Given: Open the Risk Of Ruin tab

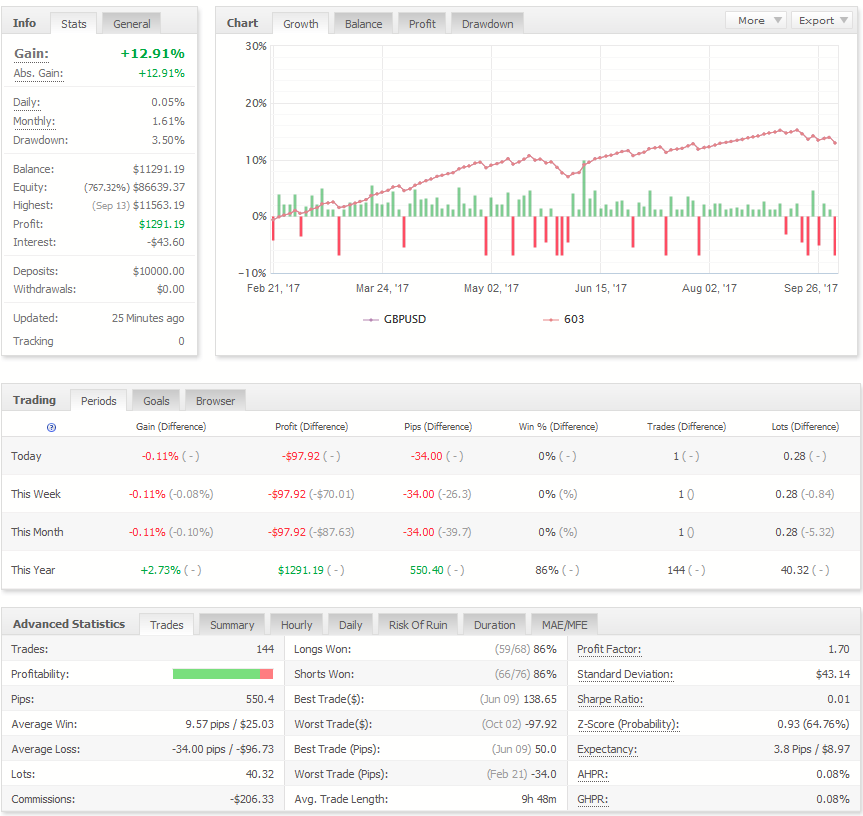Looking at the screenshot, I should point(418,625).
